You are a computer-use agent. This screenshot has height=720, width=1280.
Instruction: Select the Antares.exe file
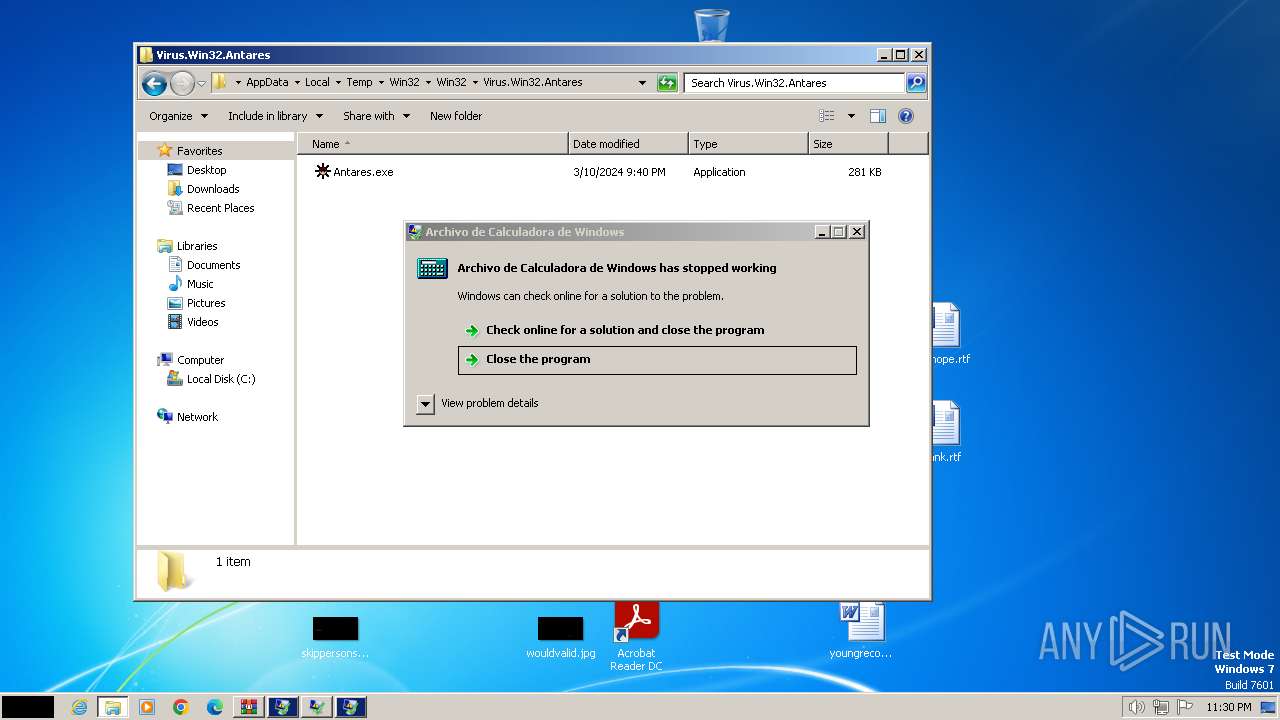click(363, 172)
